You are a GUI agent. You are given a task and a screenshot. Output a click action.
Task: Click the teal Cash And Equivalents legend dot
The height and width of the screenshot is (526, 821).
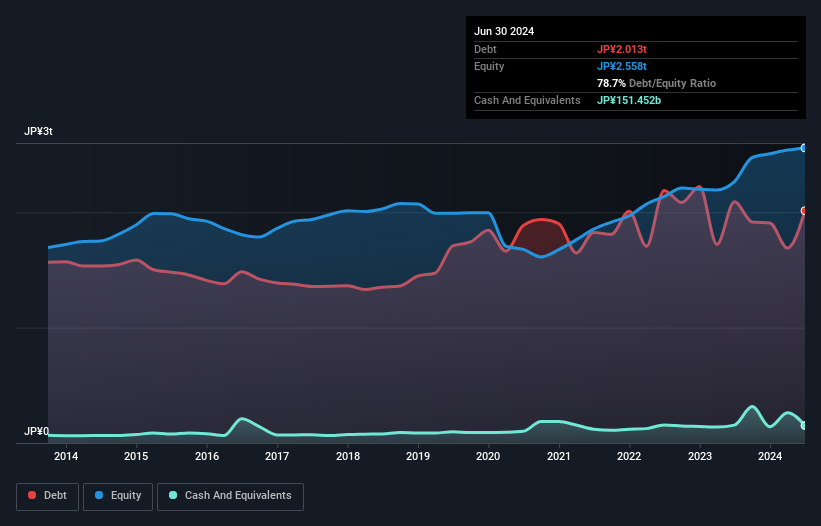point(173,495)
